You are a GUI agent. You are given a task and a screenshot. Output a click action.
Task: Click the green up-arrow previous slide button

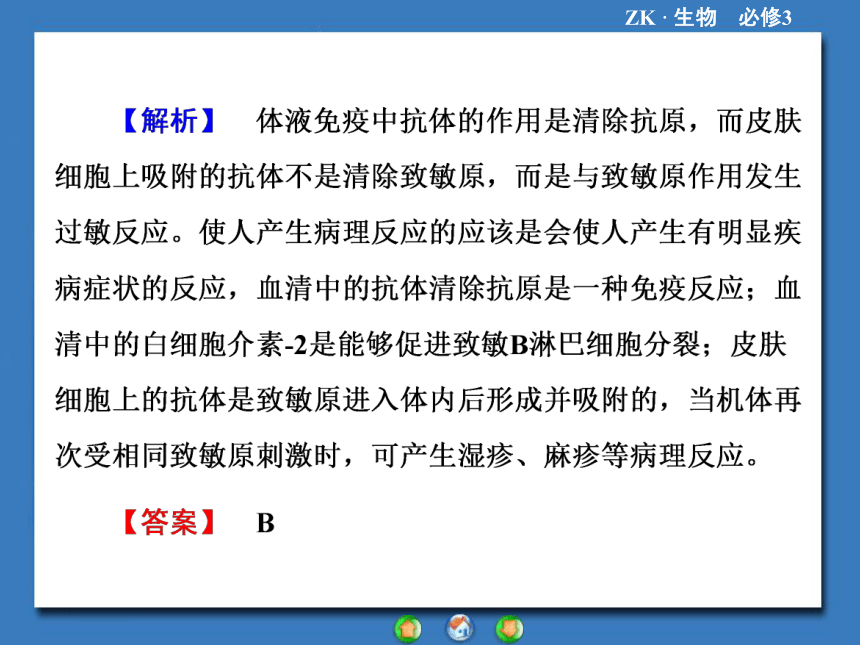[408, 629]
